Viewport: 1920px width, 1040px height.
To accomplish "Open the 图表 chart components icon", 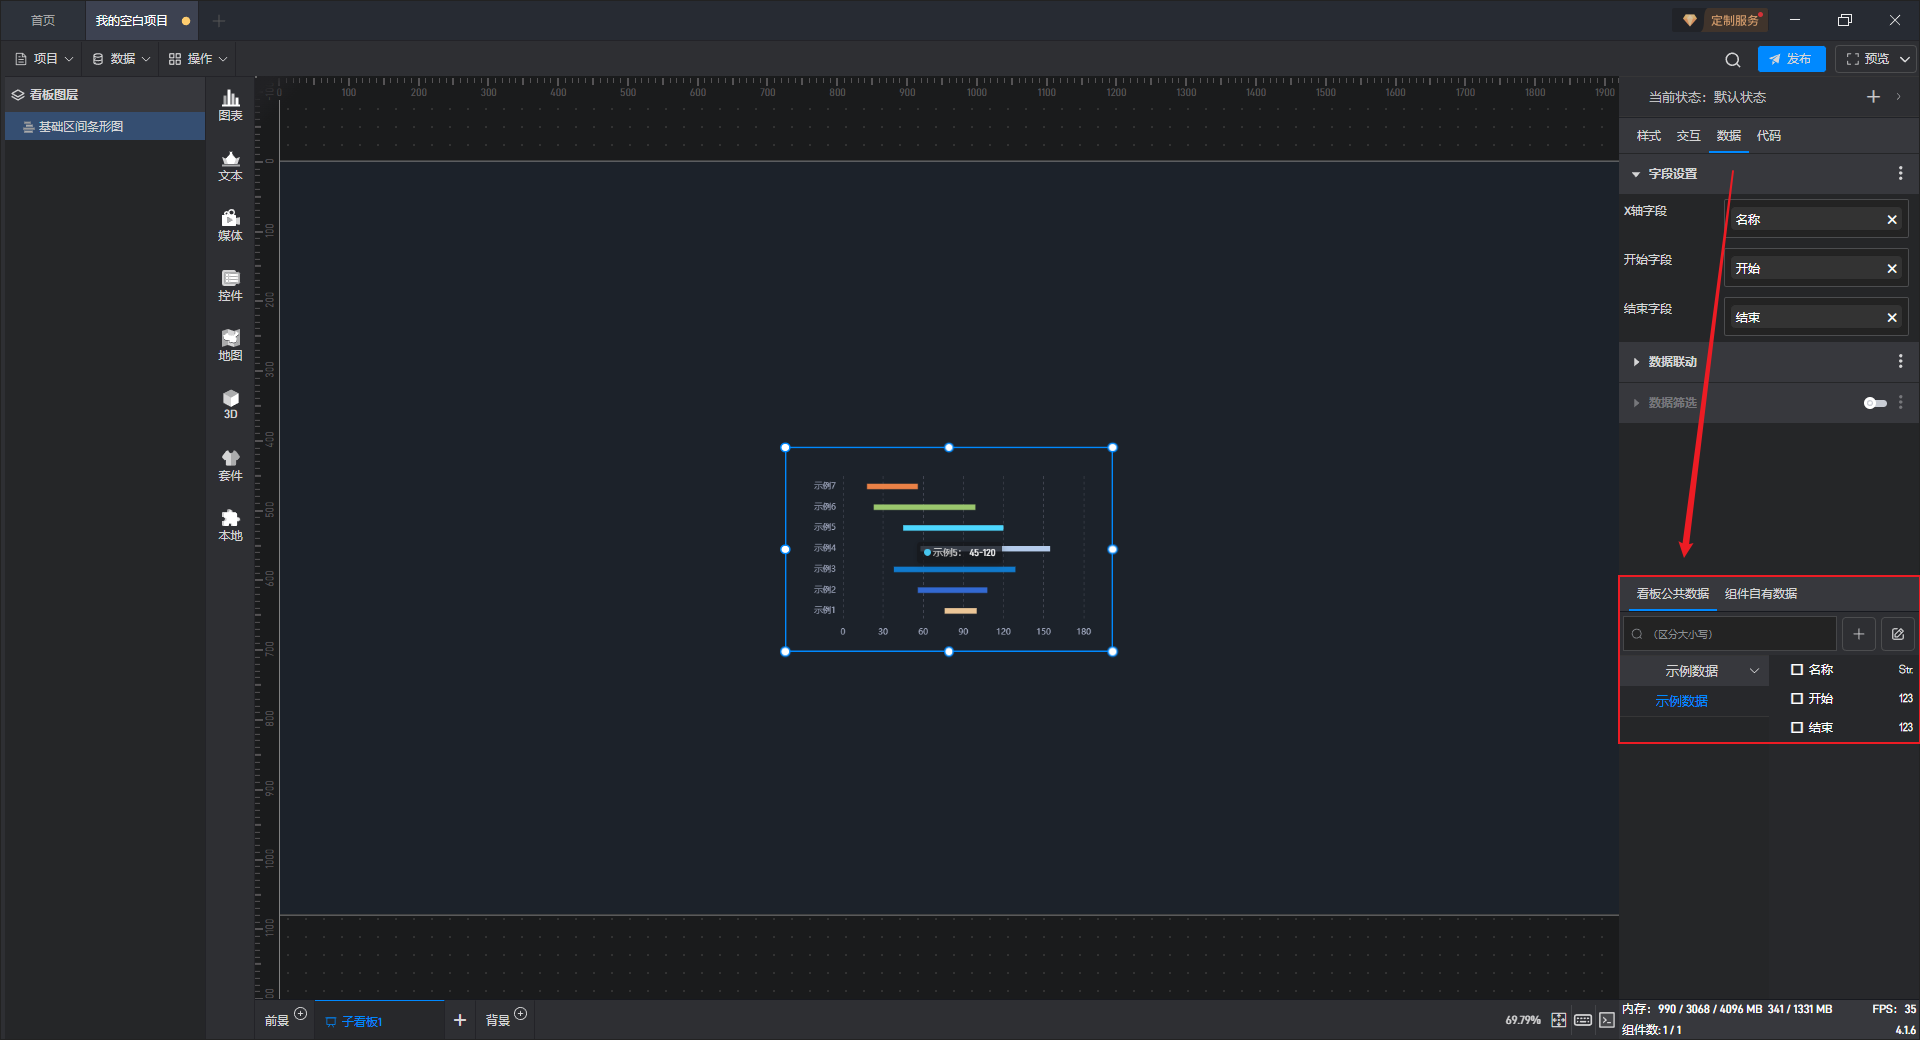I will tap(230, 104).
